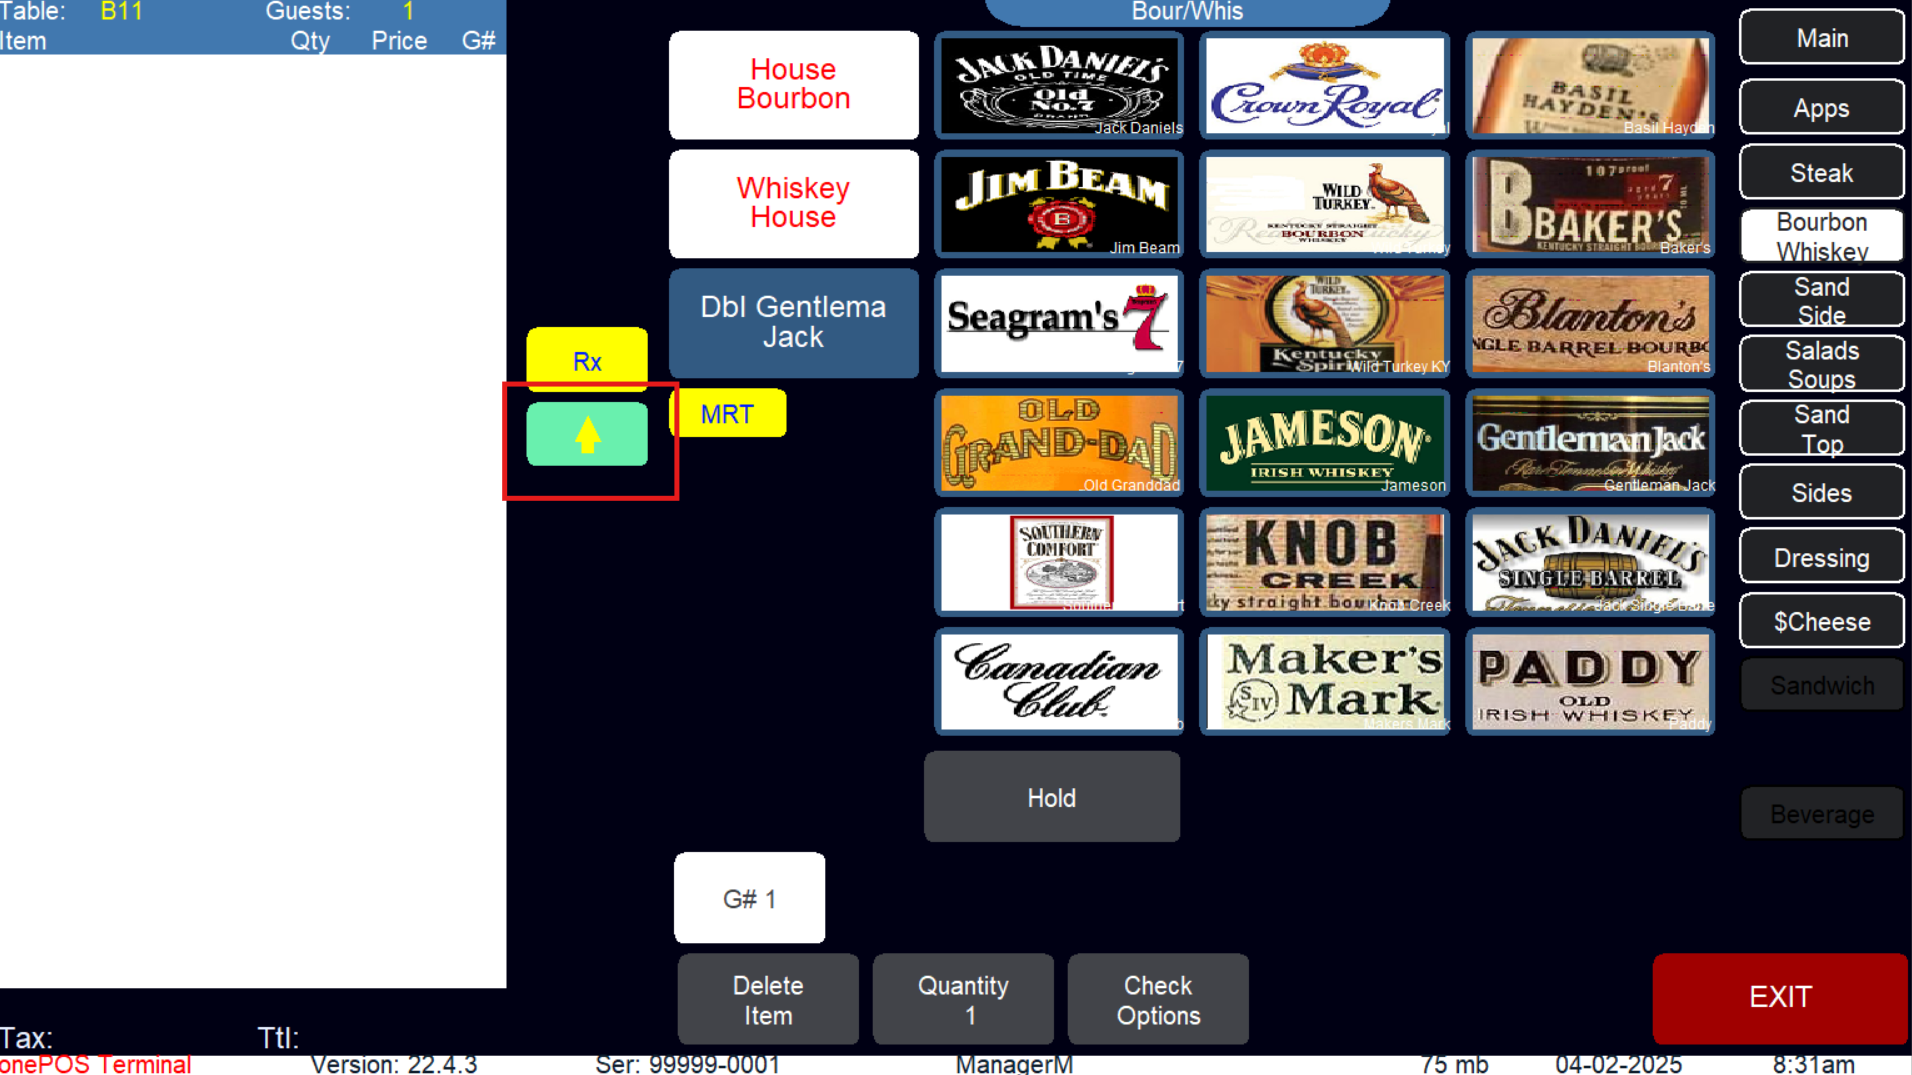This screenshot has width=1912, height=1075.
Task: Choose the Paddy Old Irish Whiskey tile
Action: point(1590,681)
